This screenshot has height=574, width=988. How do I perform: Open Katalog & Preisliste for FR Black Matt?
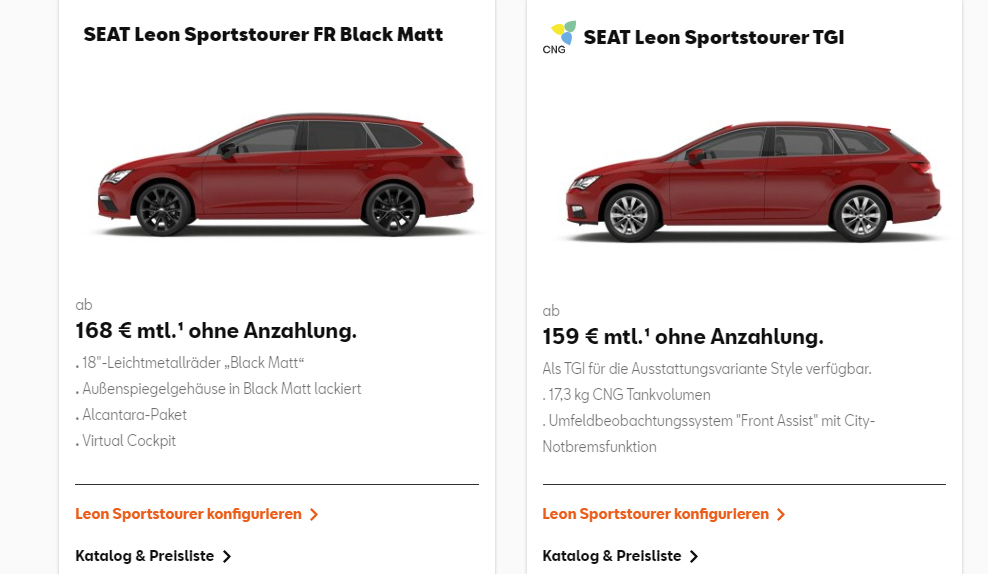point(145,556)
